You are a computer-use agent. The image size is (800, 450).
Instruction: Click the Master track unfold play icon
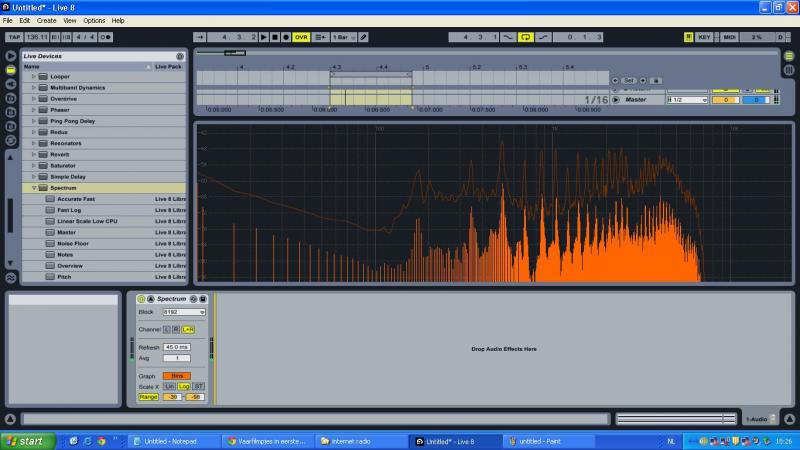coord(616,100)
